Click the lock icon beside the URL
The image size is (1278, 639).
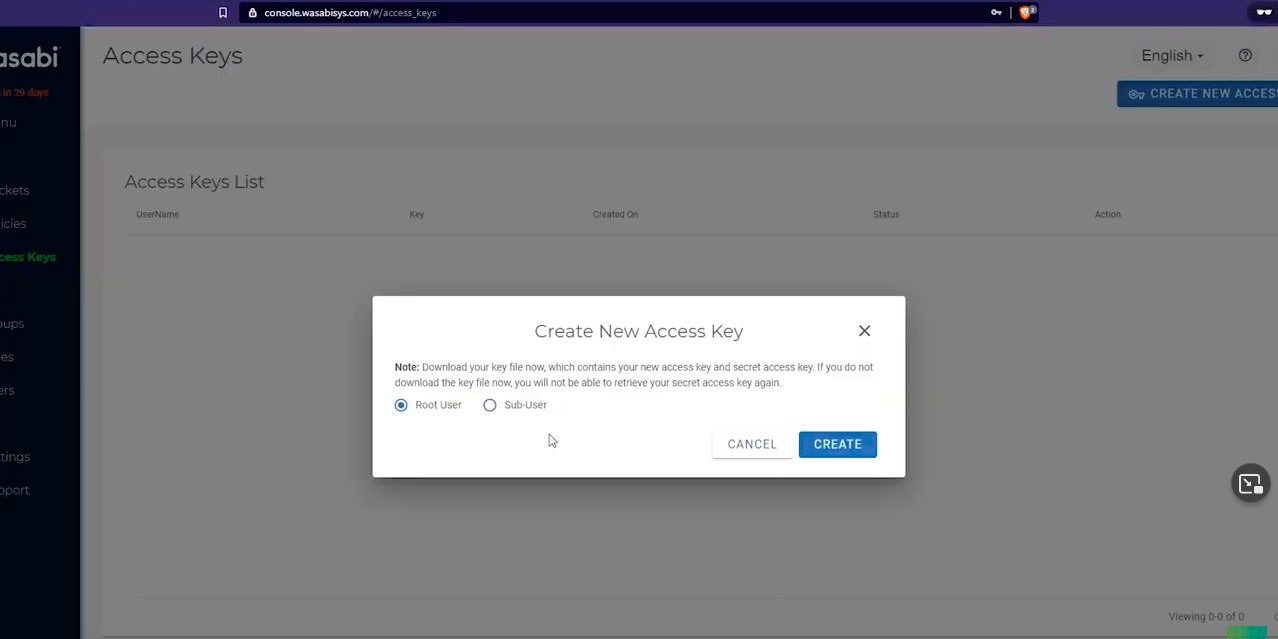[x=253, y=13]
